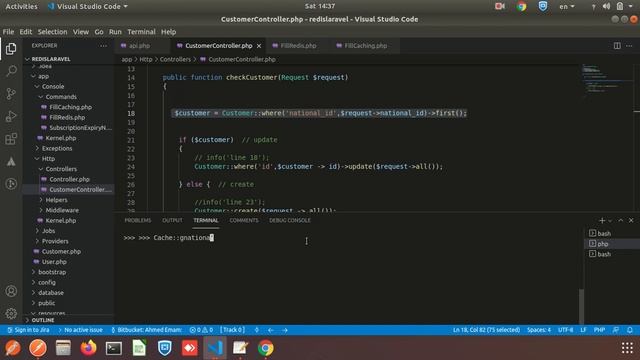Open the Manage gear settings icon
This screenshot has width=640, height=360.
pyautogui.click(x=11, y=313)
